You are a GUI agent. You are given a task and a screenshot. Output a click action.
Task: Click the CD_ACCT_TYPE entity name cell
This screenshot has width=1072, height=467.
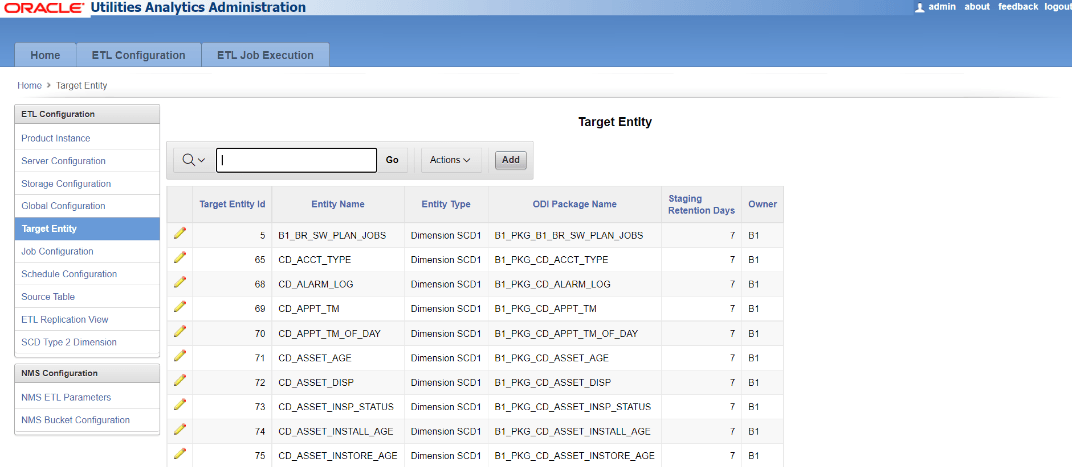tap(338, 260)
